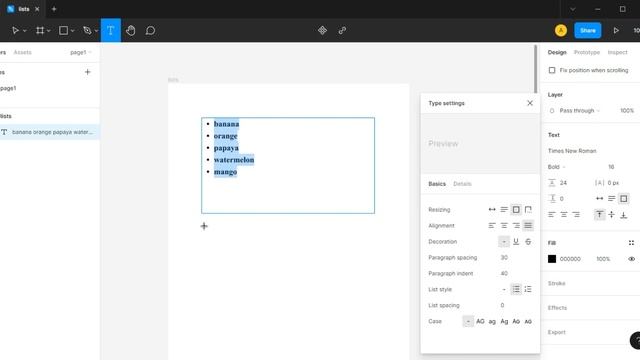Add a new page with the plus icon
The width and height of the screenshot is (640, 360).
pos(87,72)
